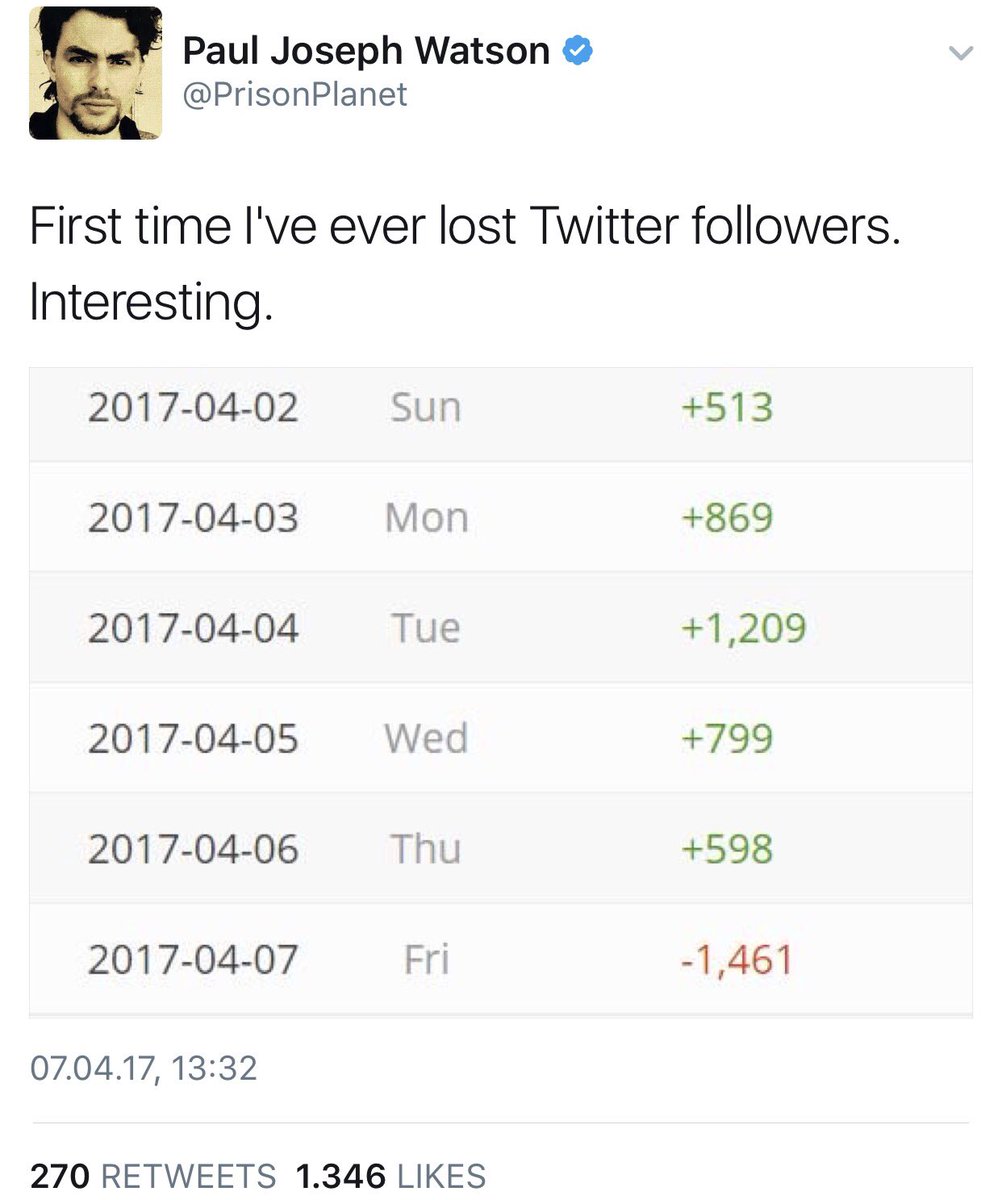The height and width of the screenshot is (1200, 1002).
Task: Select the Wed day label
Action: tap(426, 739)
